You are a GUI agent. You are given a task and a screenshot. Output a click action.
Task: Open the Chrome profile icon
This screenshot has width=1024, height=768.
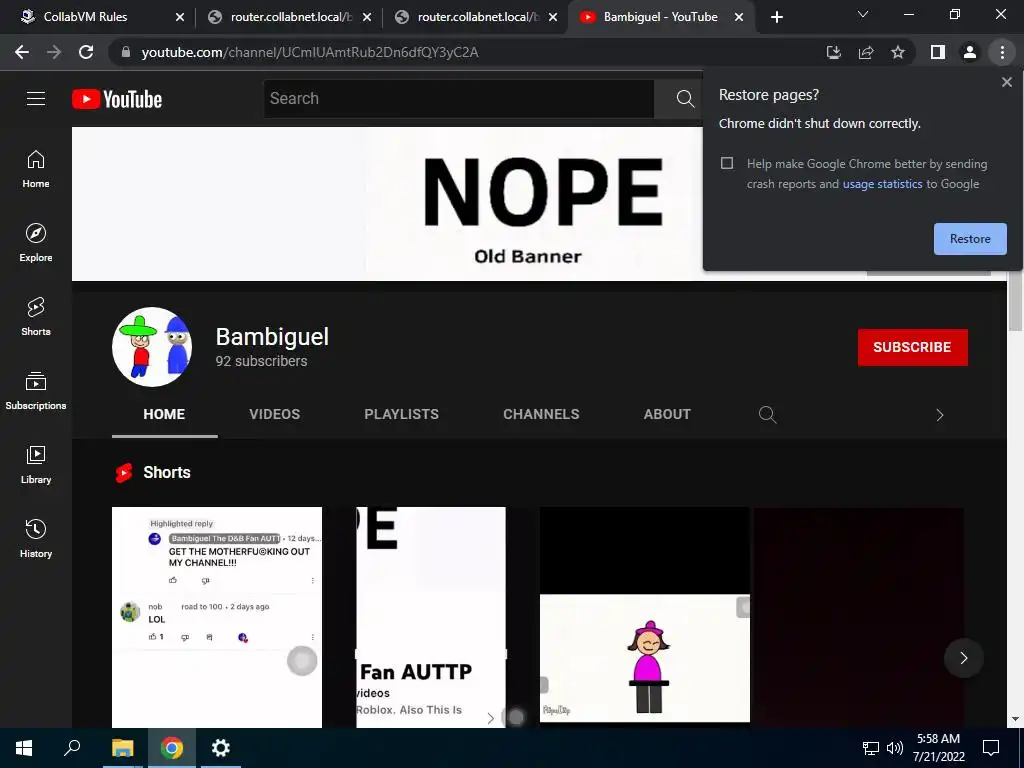pos(970,52)
